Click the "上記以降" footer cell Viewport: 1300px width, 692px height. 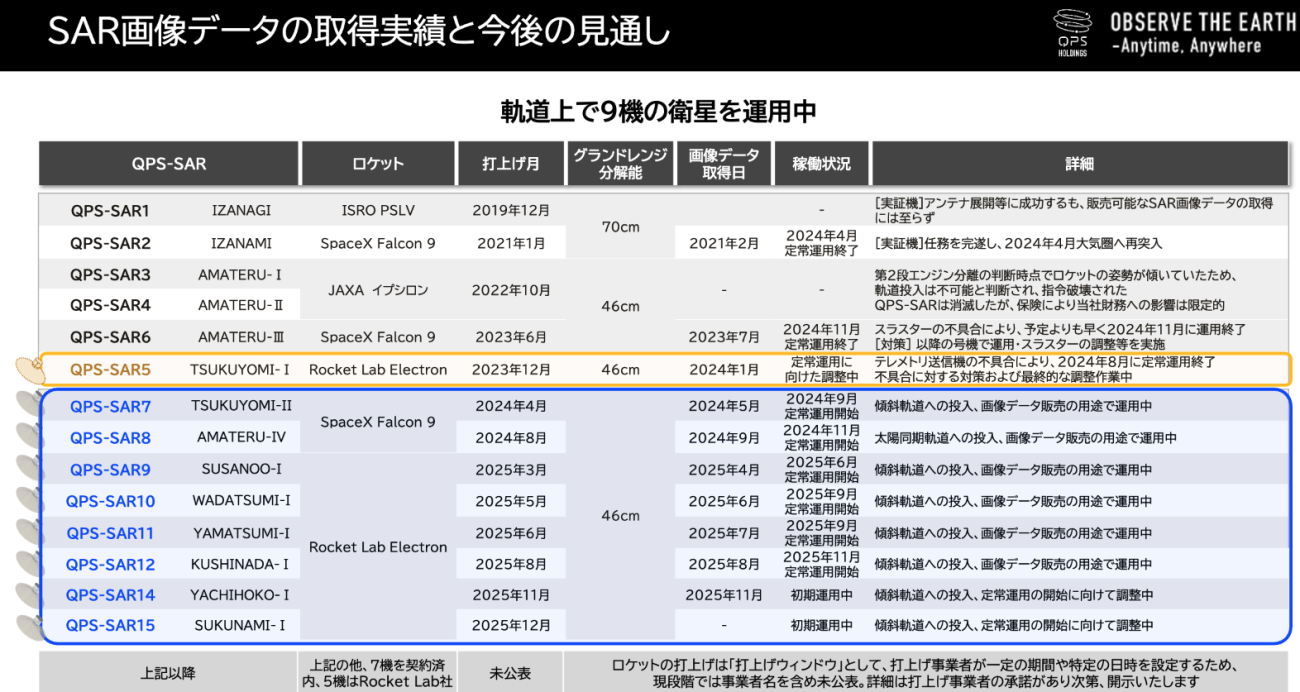point(168,674)
